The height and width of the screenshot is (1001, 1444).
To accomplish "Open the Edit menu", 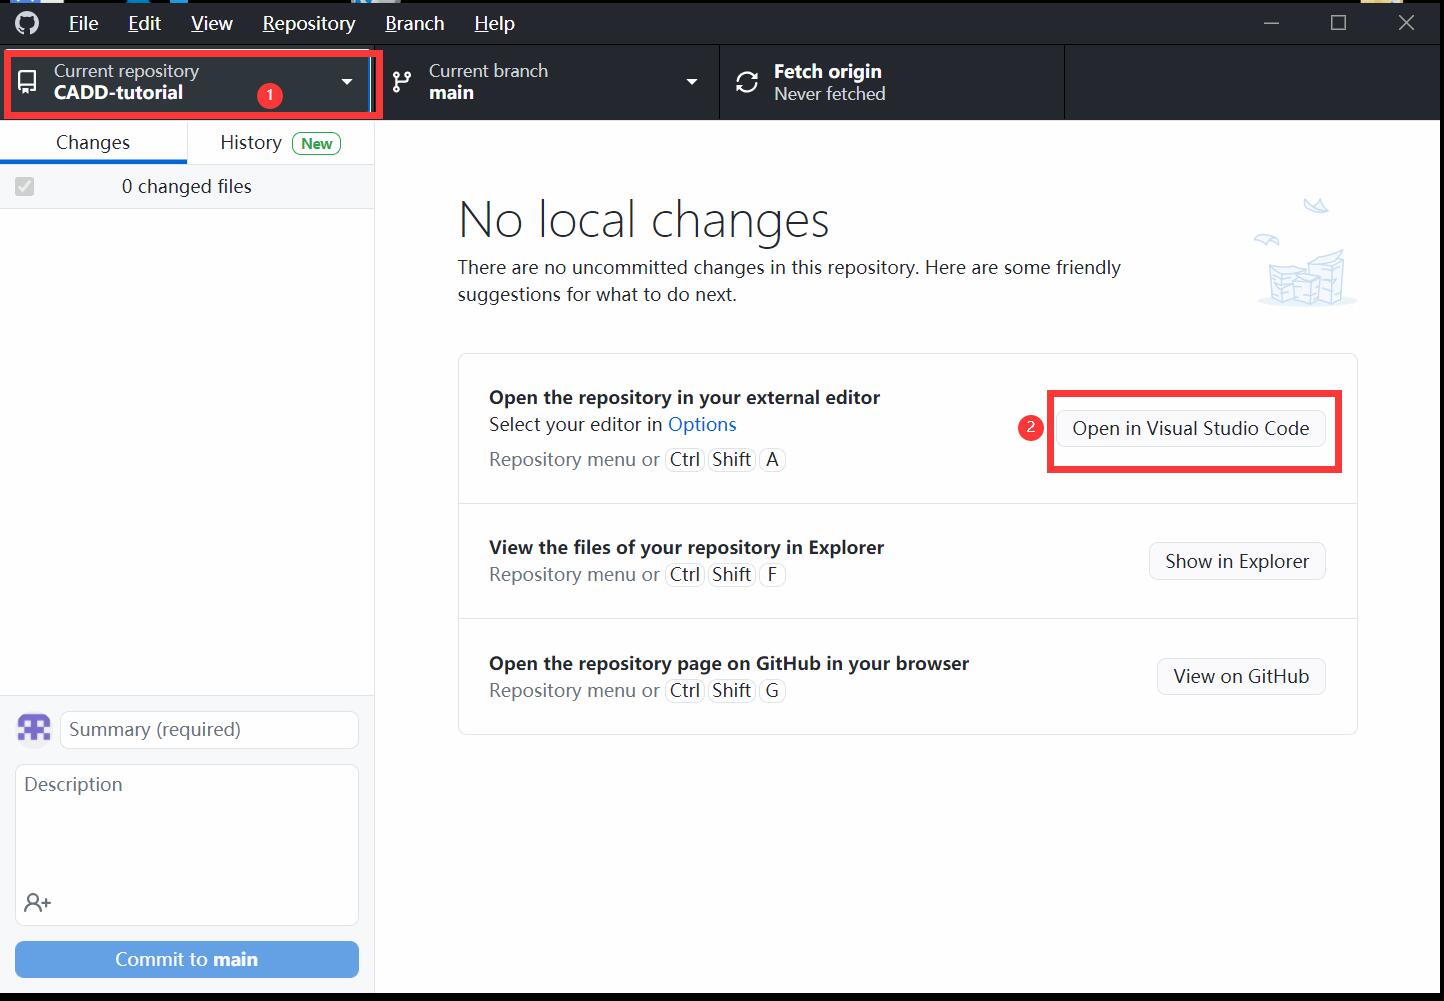I will click(145, 23).
